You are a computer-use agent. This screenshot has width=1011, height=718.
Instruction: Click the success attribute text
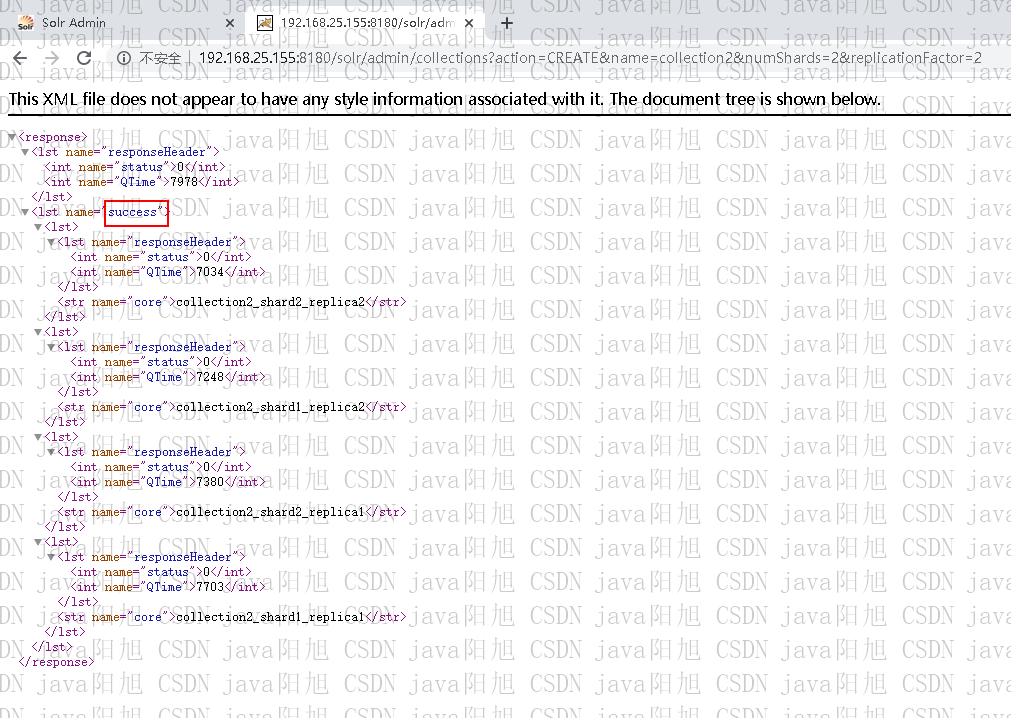132,212
